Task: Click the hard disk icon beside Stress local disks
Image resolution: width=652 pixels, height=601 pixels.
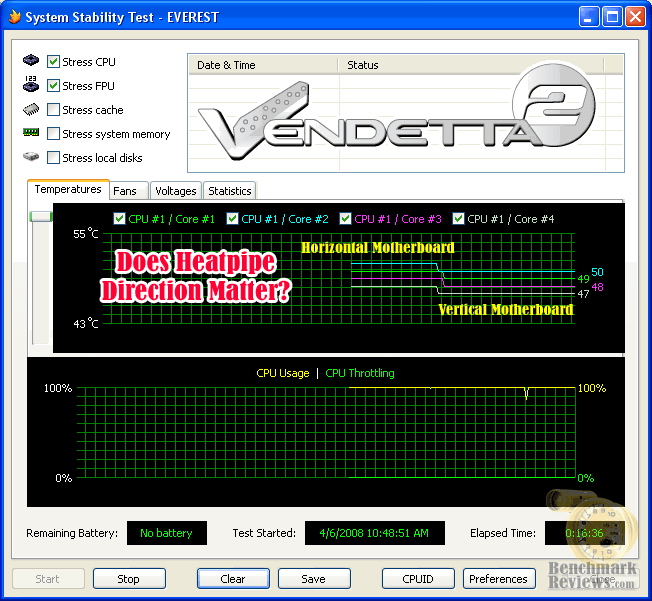Action: 31,157
